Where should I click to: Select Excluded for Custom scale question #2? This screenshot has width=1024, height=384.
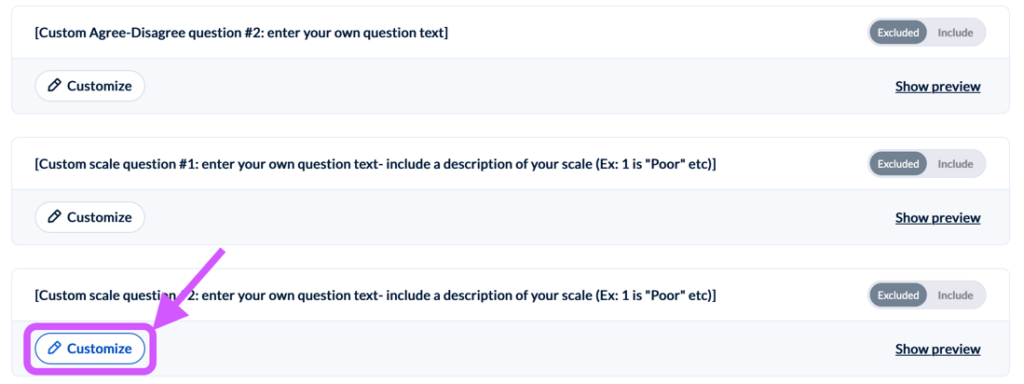pyautogui.click(x=898, y=295)
